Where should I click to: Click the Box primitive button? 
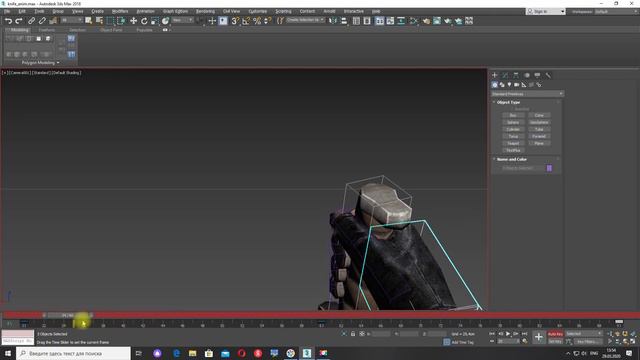point(513,116)
